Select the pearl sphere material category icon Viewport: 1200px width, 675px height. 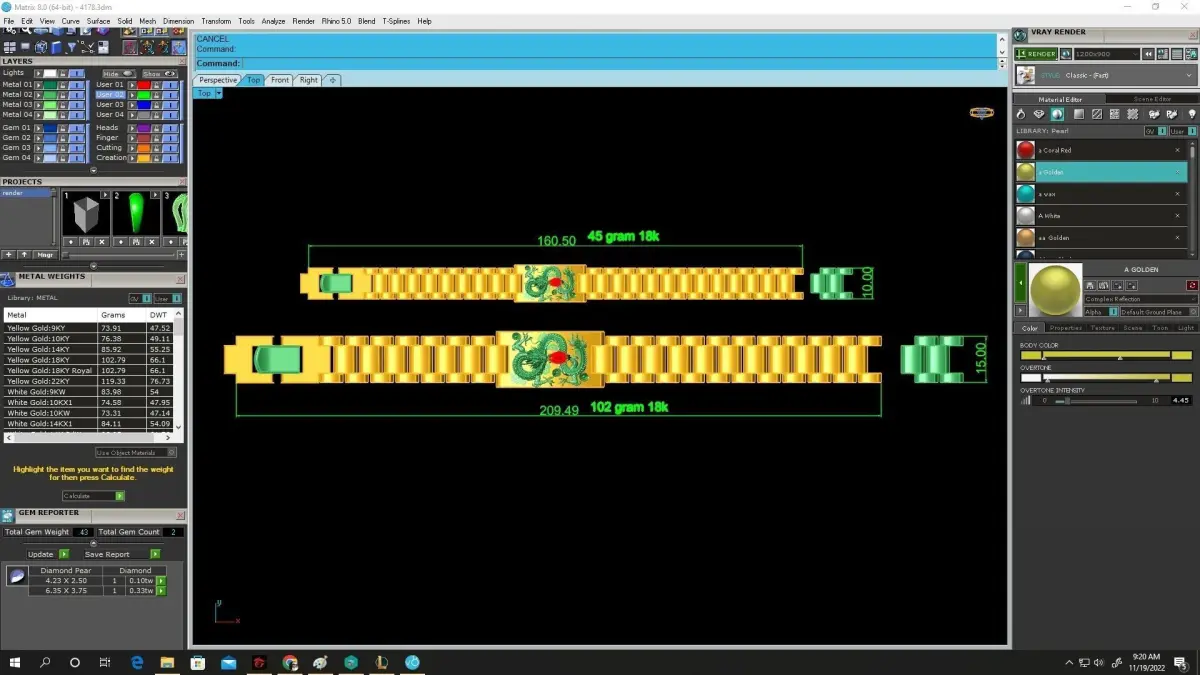(x=1058, y=115)
